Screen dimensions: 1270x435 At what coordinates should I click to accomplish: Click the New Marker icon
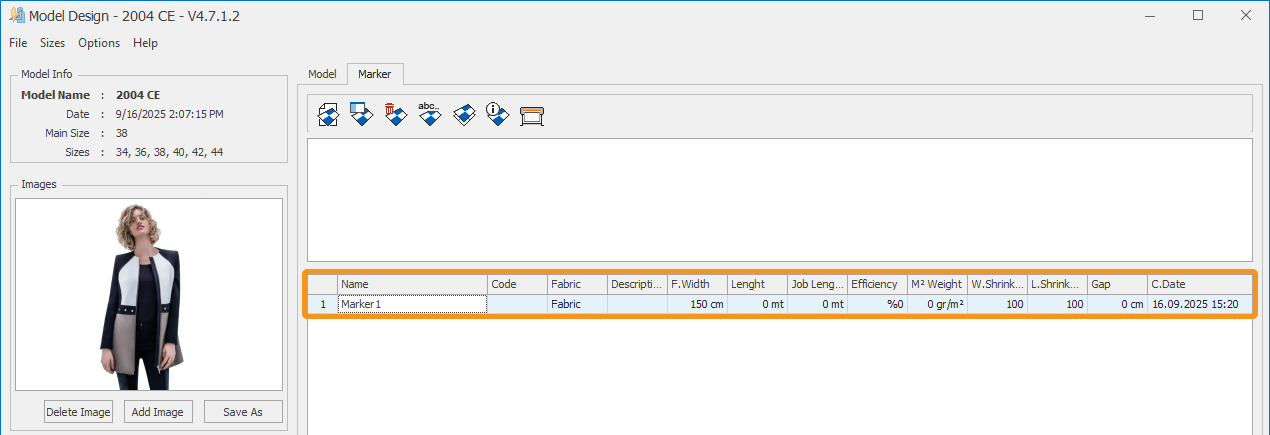tap(327, 115)
